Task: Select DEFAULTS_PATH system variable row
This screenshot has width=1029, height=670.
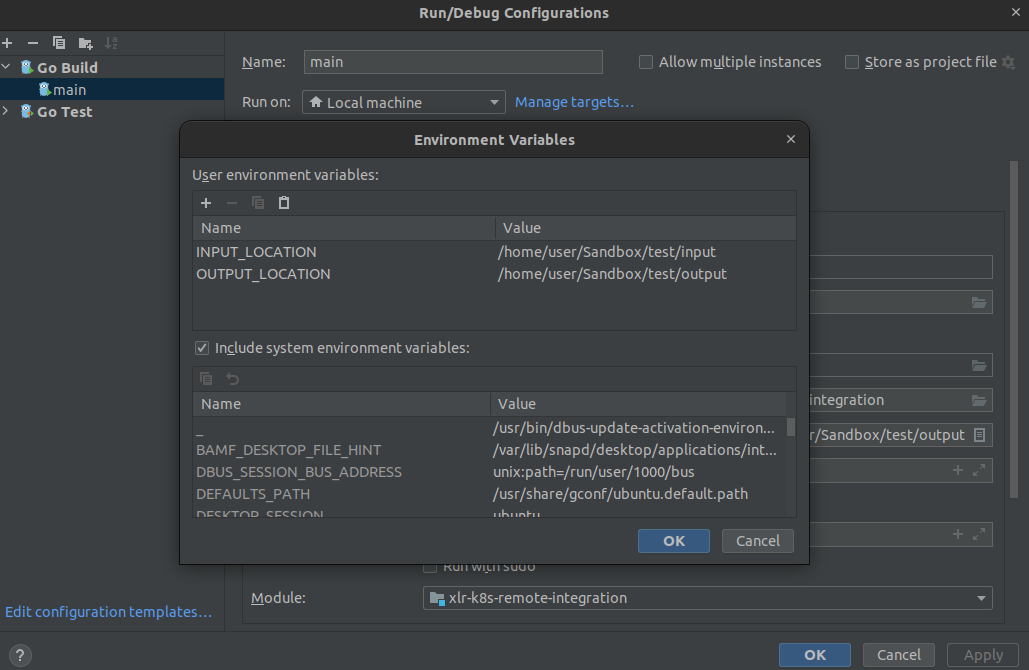Action: (x=490, y=494)
